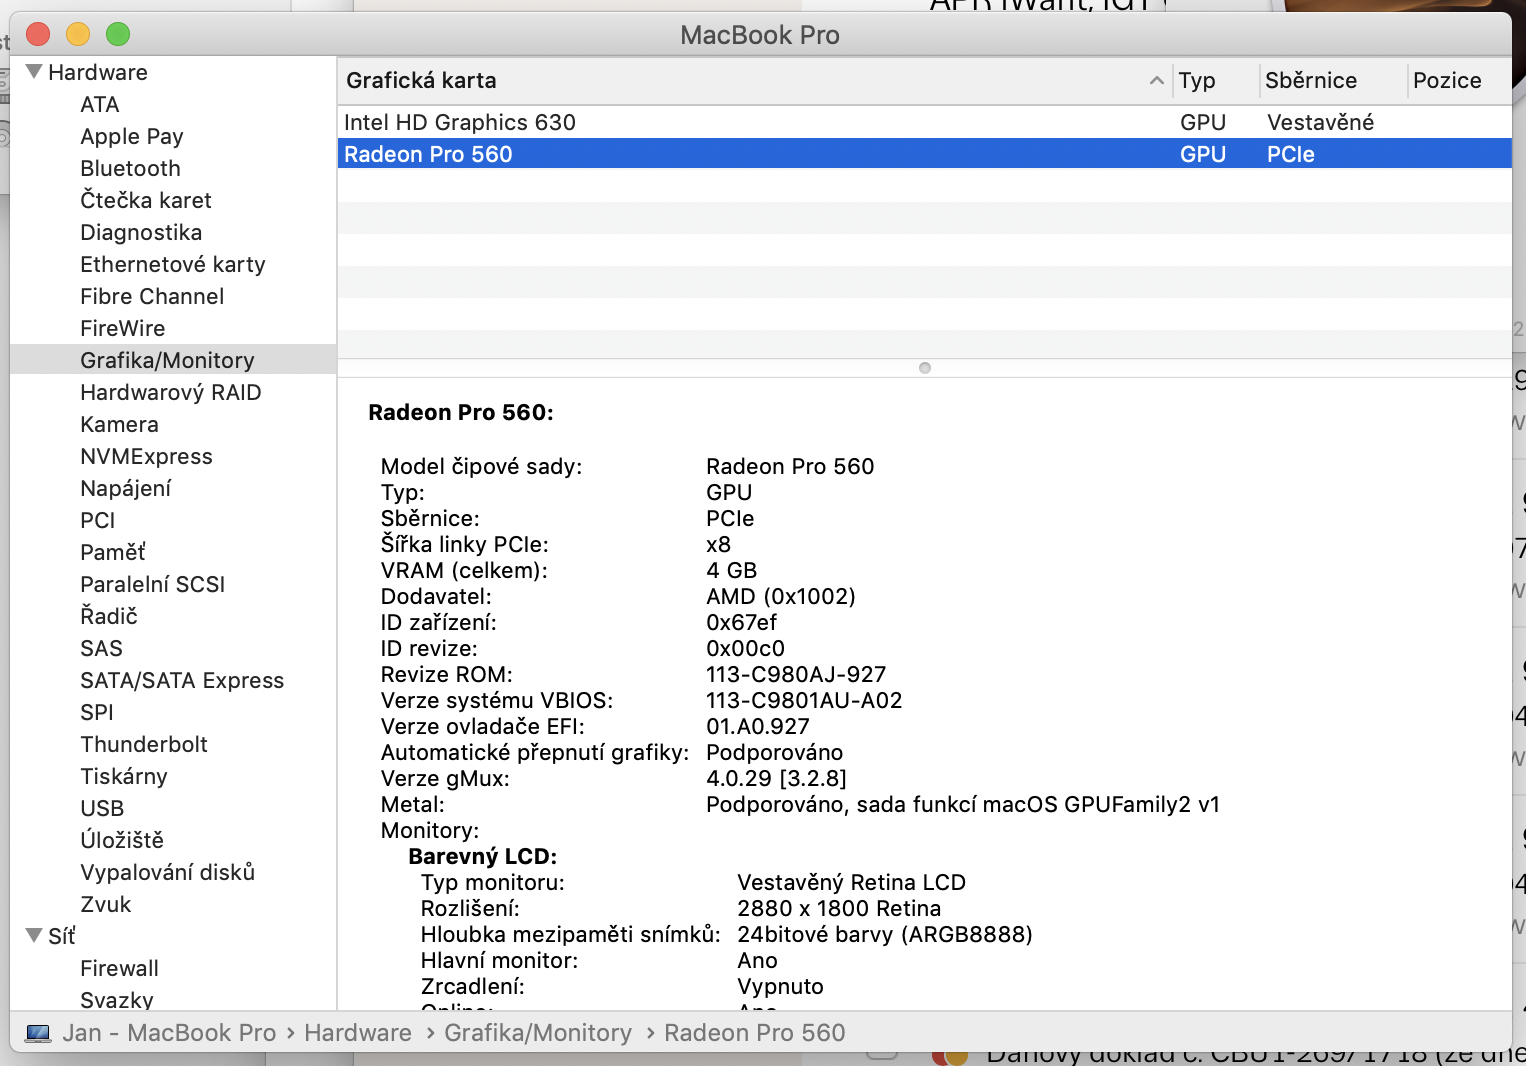Open PCI hardware info
This screenshot has width=1526, height=1066.
pyautogui.click(x=98, y=520)
